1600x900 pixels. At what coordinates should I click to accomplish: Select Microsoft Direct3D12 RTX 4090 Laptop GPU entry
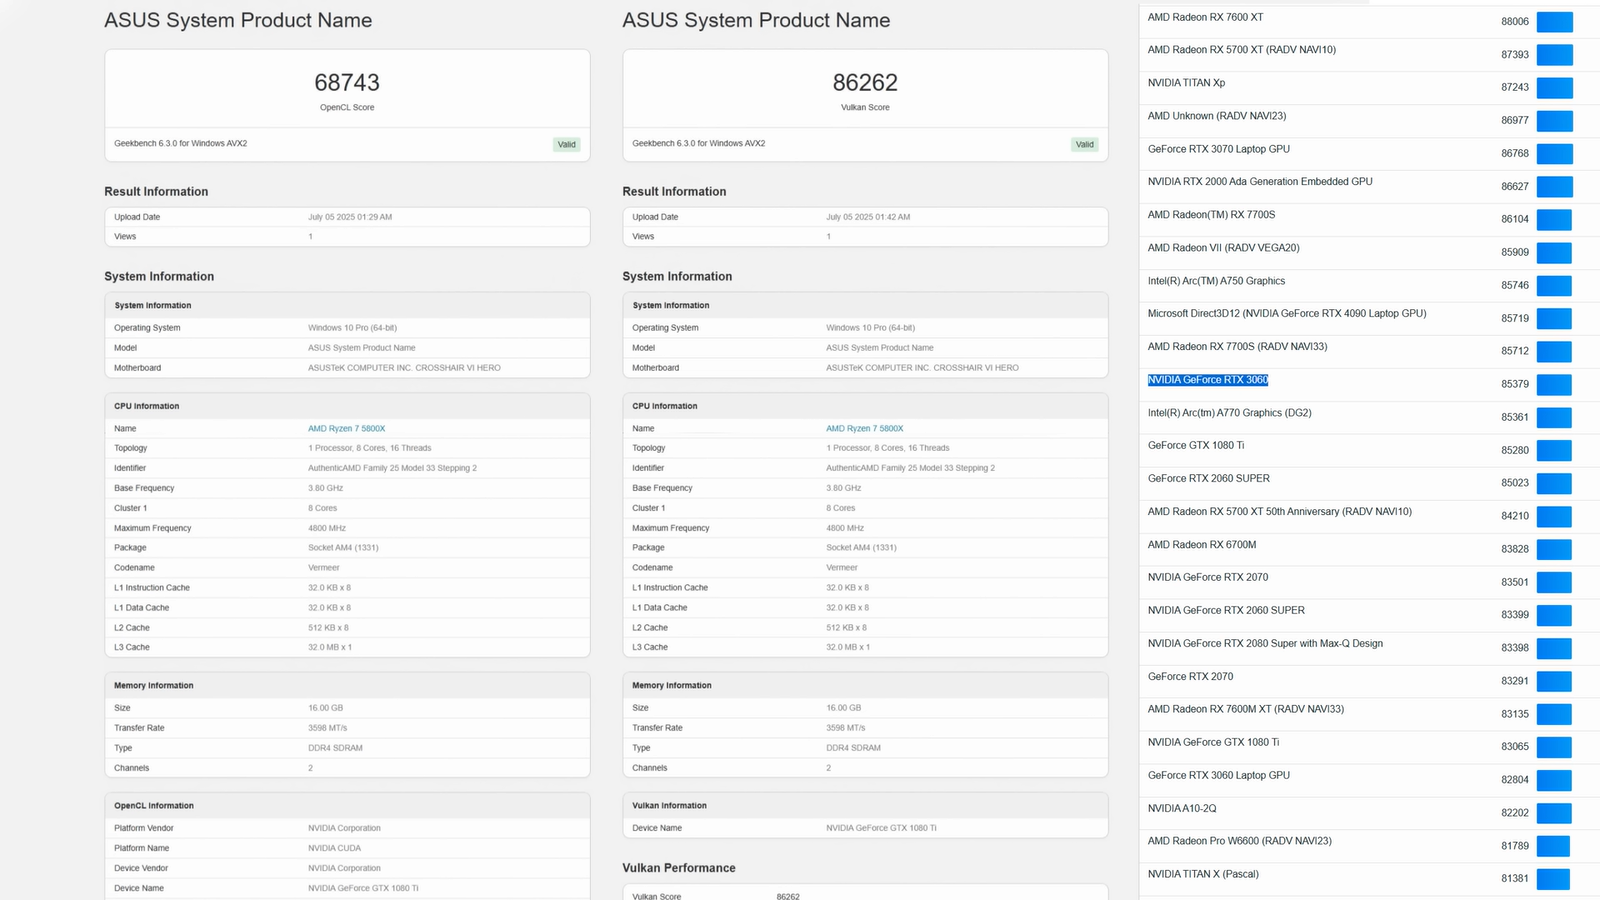tap(1286, 314)
